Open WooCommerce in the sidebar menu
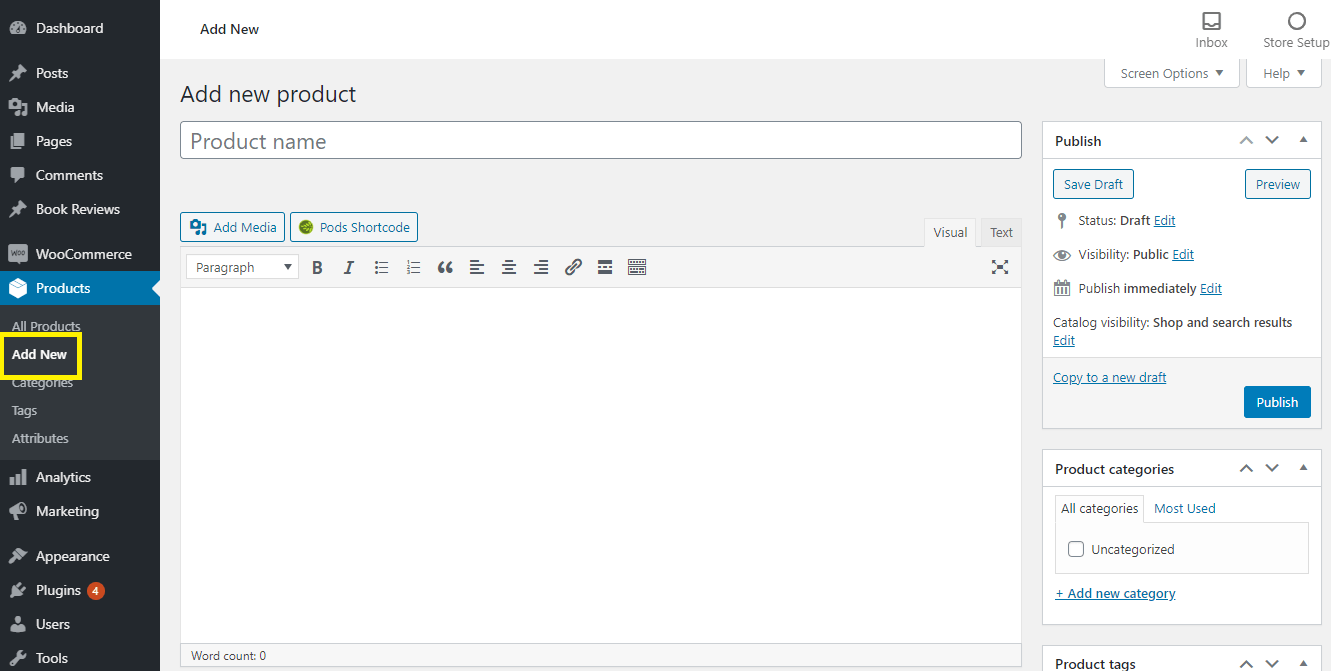This screenshot has height=671, width=1331. 83,254
